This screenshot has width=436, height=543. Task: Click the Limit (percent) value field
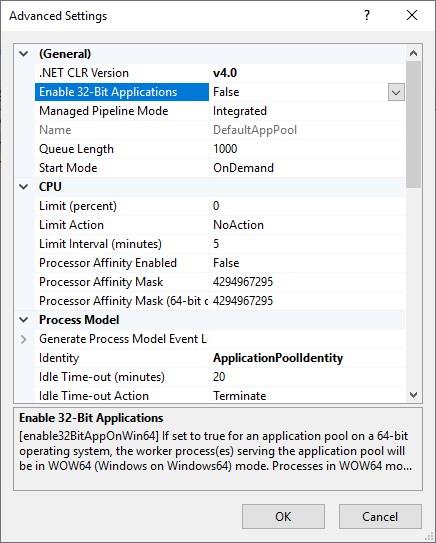307,206
